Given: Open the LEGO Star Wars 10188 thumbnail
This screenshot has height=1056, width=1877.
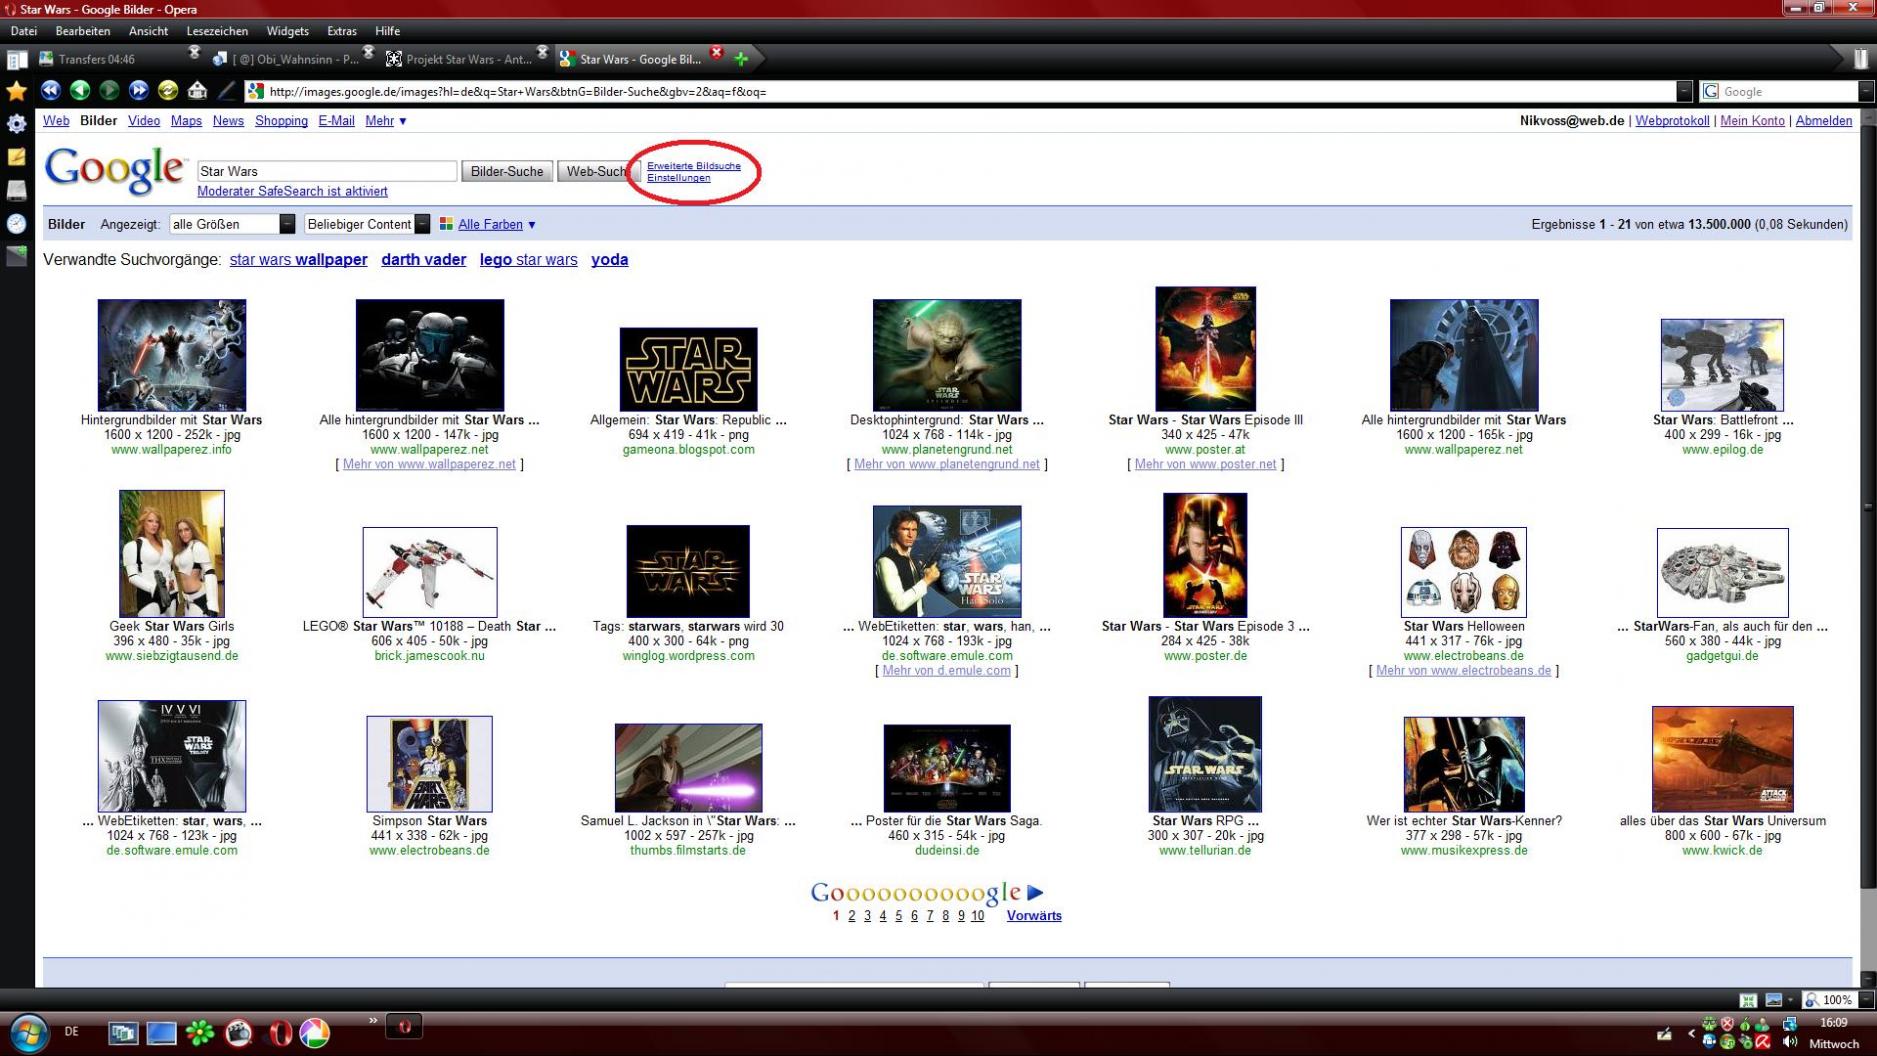Looking at the screenshot, I should click(x=429, y=572).
